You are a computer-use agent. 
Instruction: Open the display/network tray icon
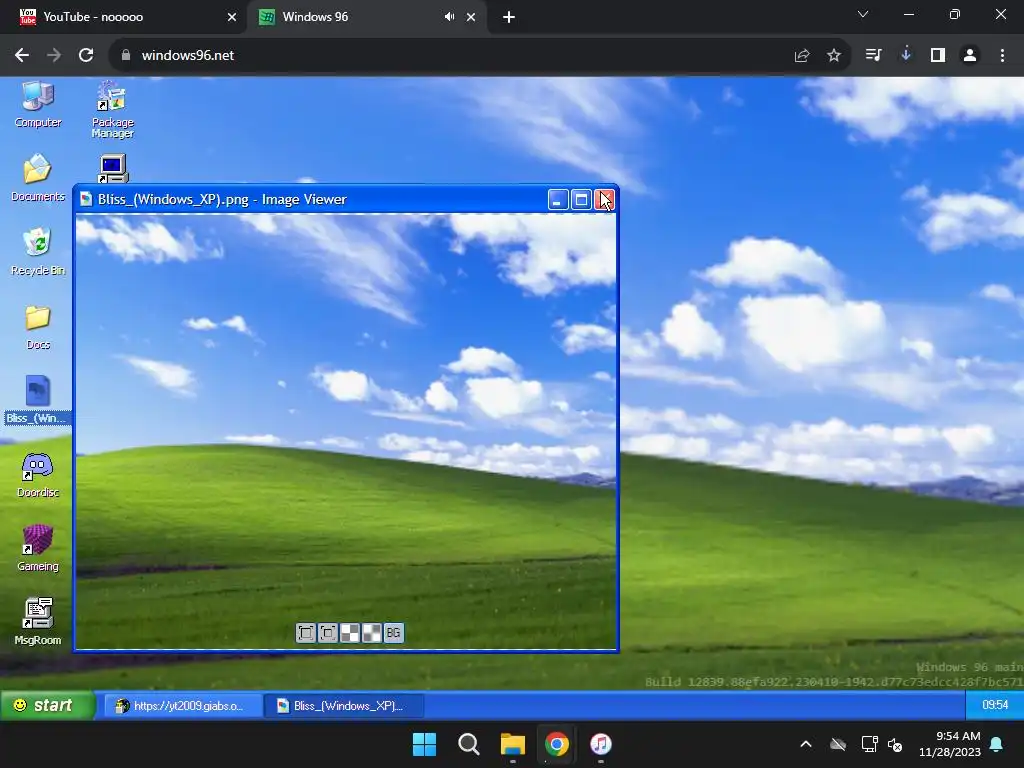(869, 744)
